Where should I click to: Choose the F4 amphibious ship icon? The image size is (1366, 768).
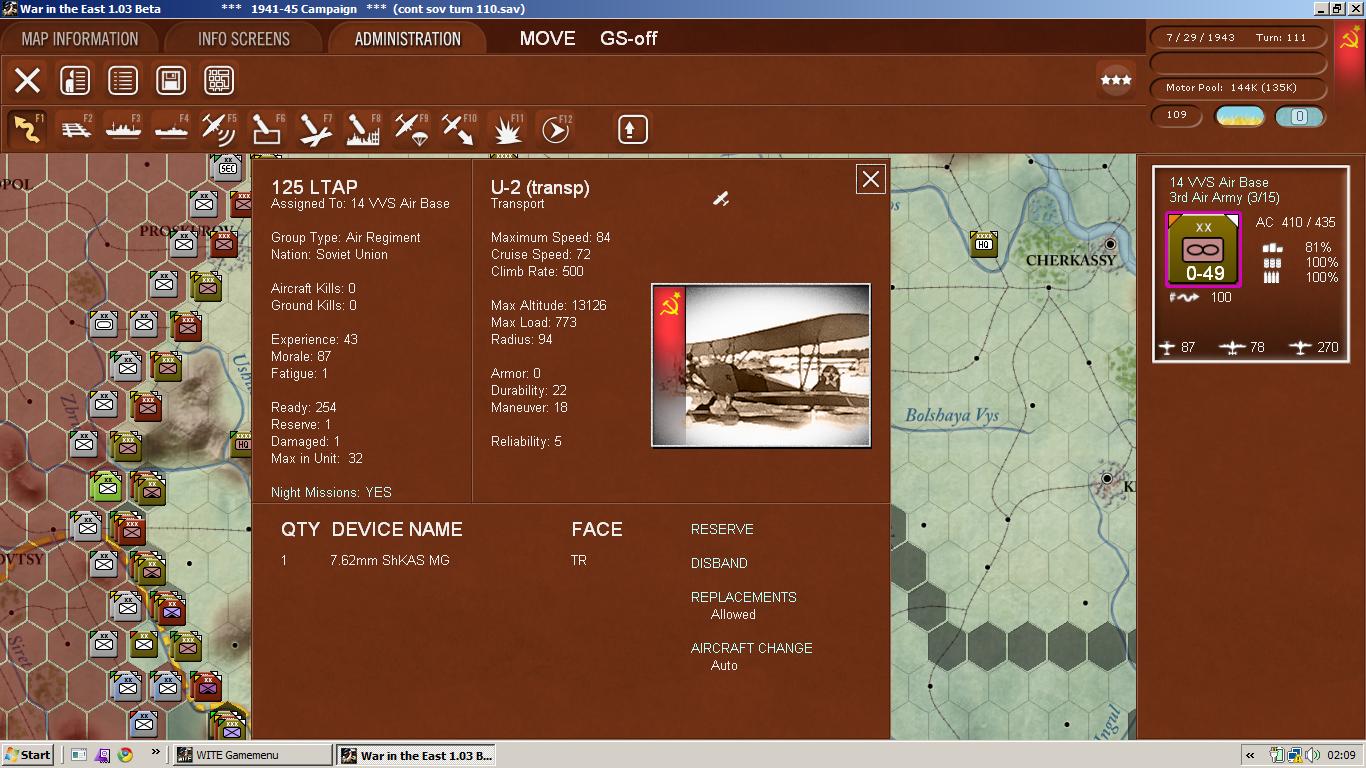pyautogui.click(x=171, y=129)
